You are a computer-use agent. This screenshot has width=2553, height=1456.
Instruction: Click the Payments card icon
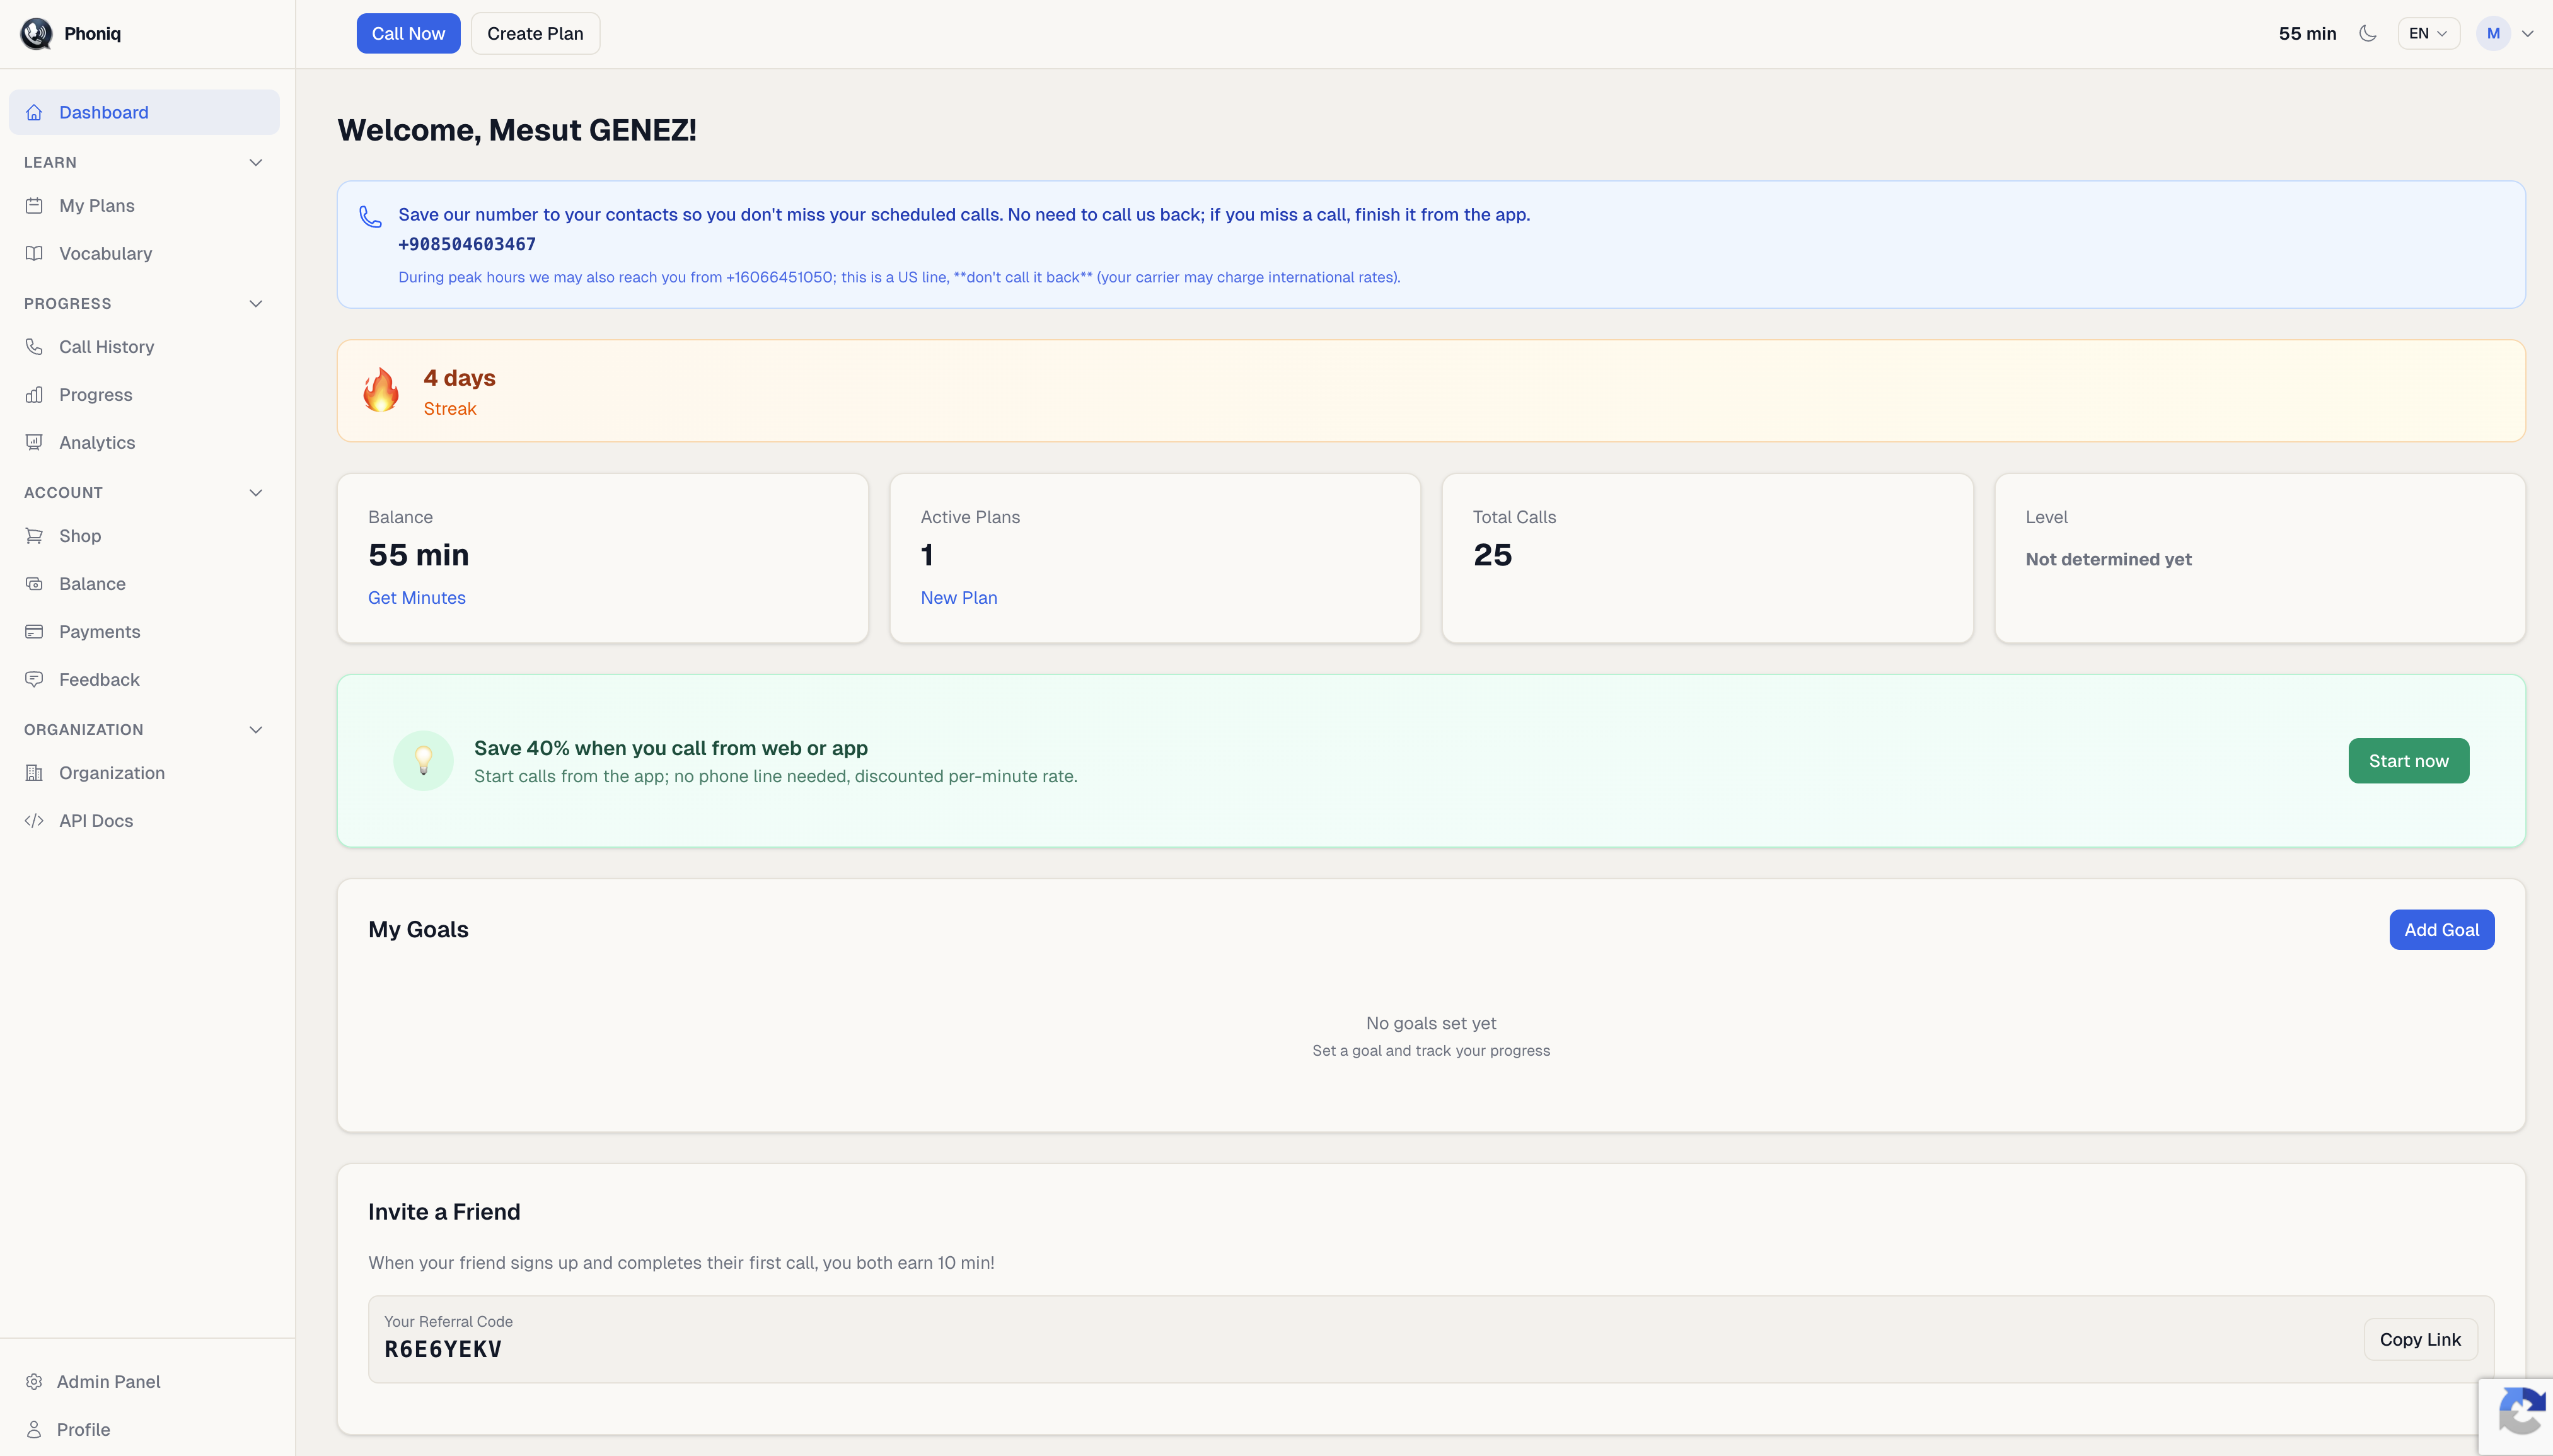click(34, 631)
